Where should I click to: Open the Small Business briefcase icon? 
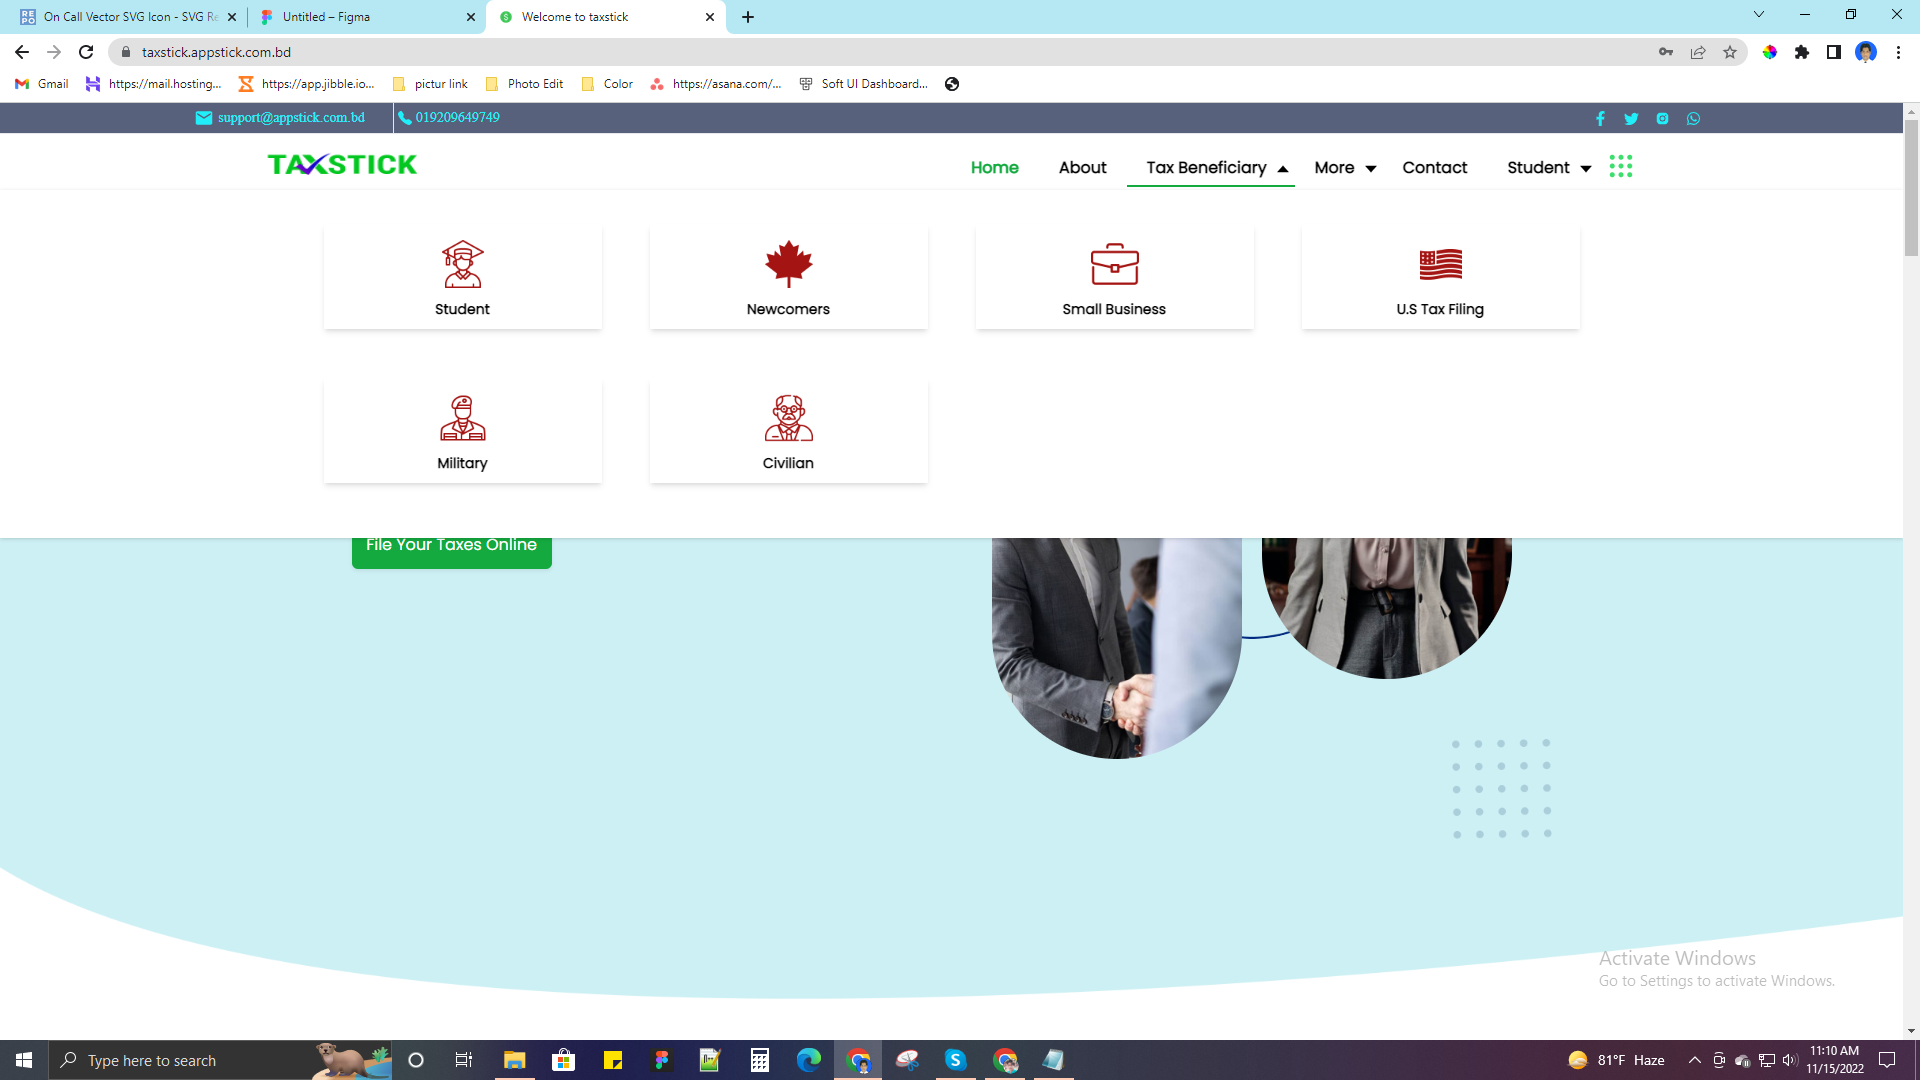click(1114, 264)
